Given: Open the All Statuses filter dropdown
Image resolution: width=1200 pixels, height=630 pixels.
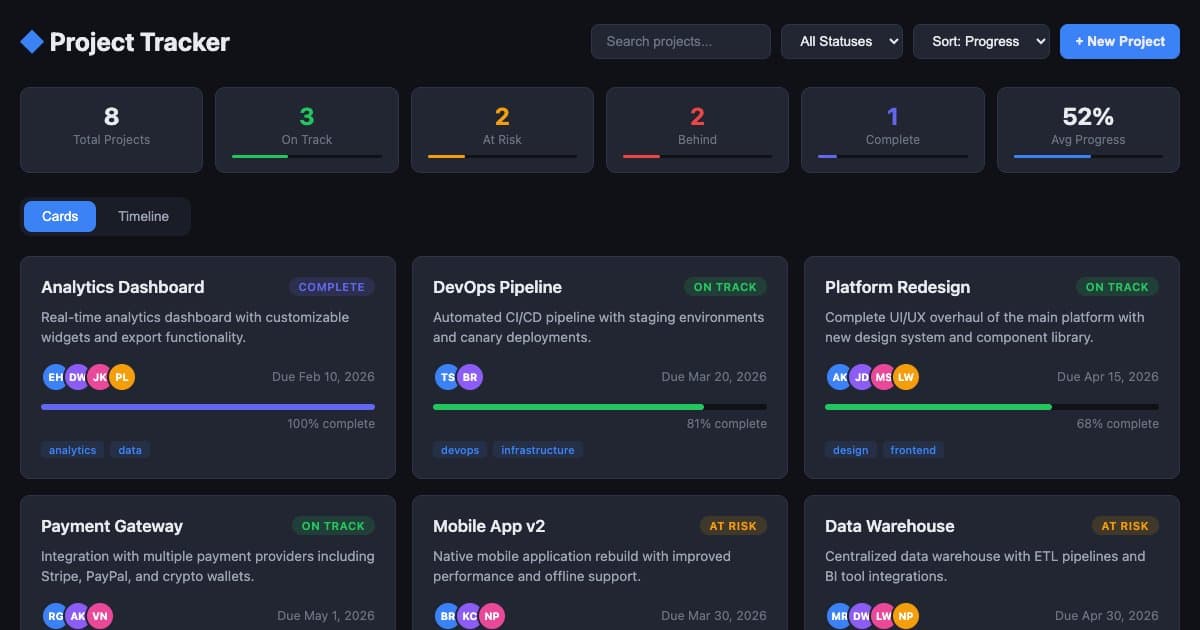Looking at the screenshot, I should coord(842,41).
